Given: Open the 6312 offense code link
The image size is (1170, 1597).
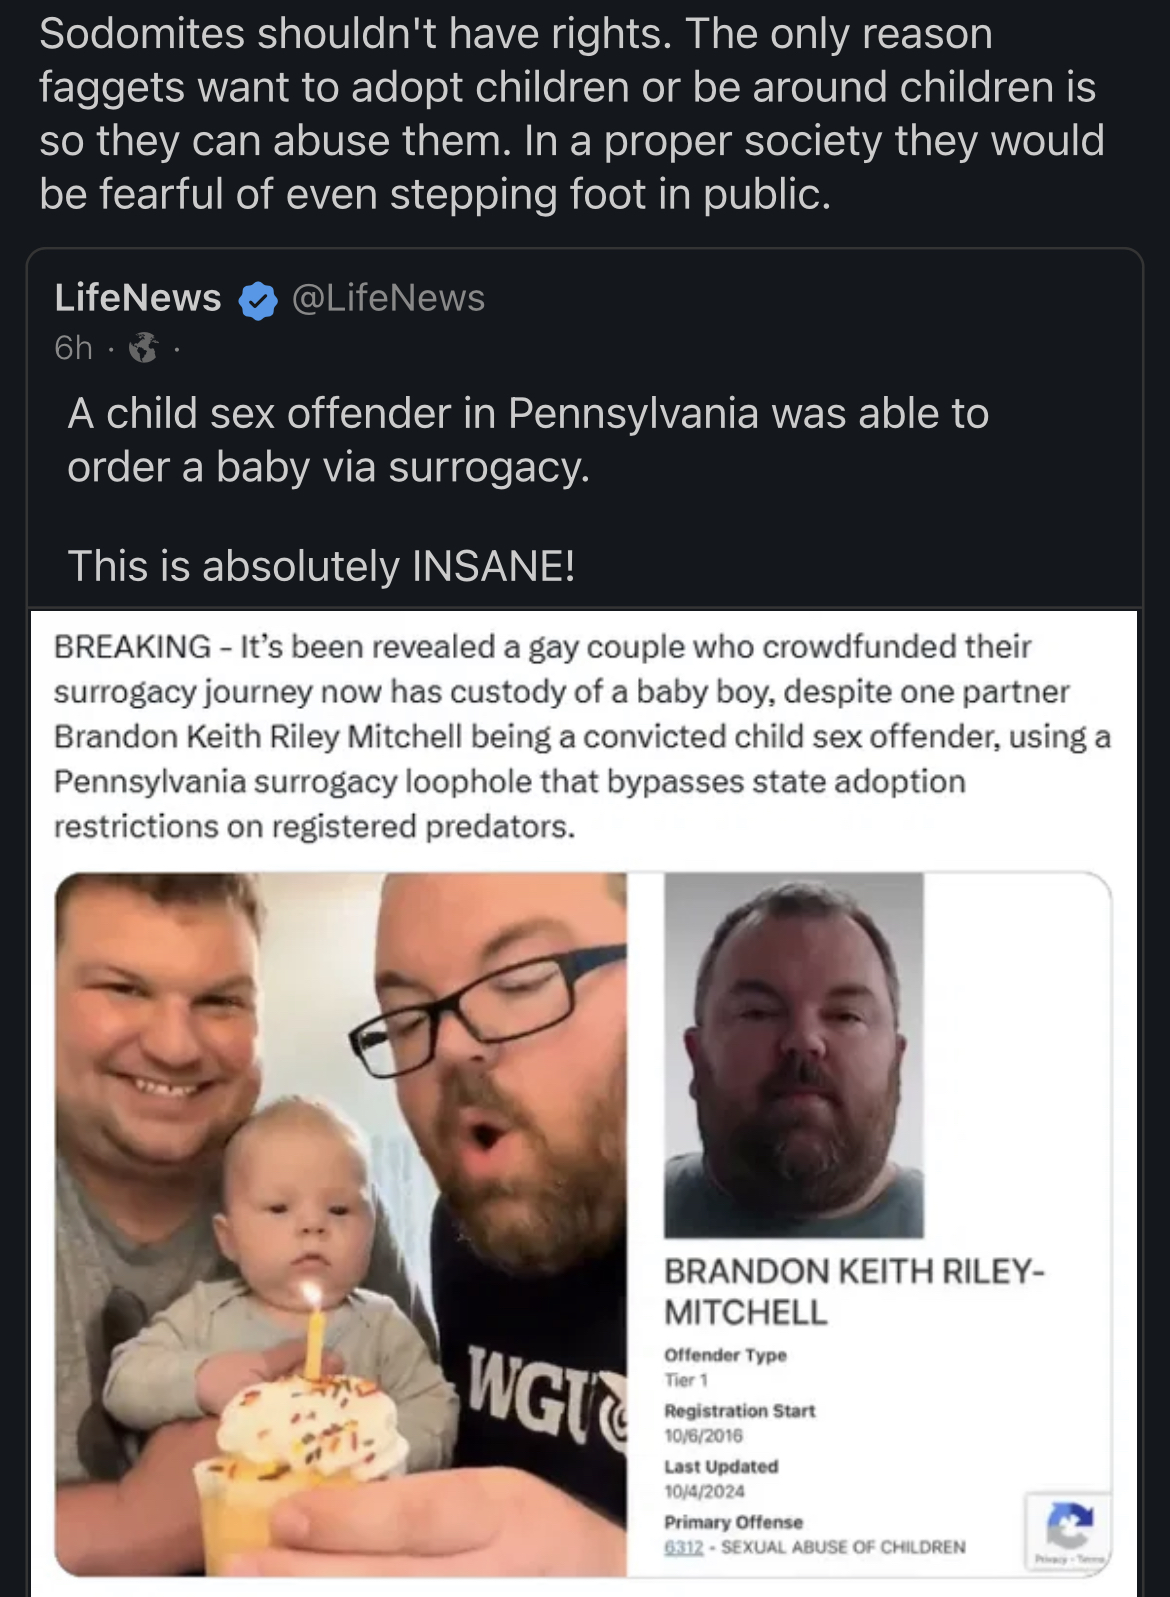Looking at the screenshot, I should click(682, 1547).
